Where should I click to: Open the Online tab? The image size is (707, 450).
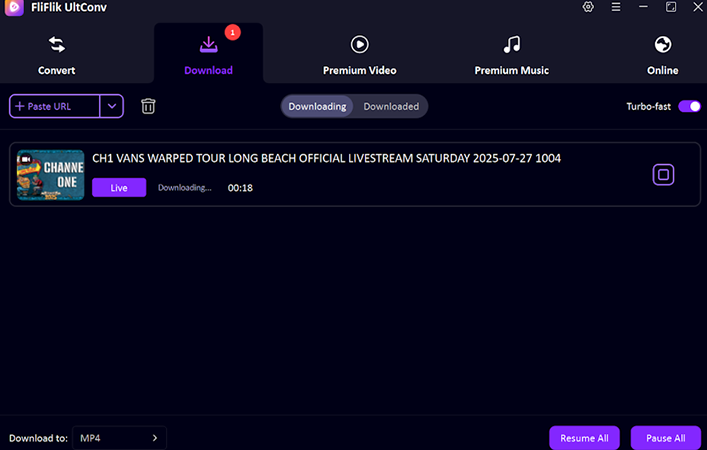[x=663, y=56]
